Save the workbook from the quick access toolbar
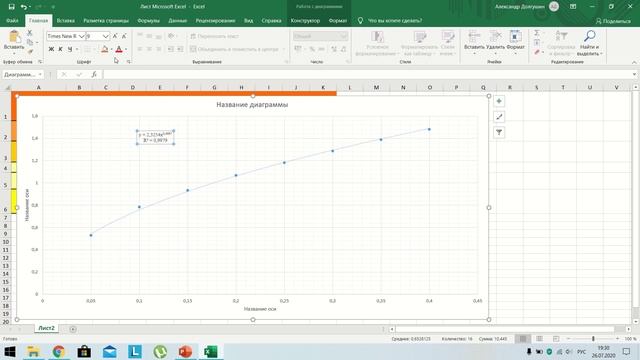The width and height of the screenshot is (640, 360). (11, 7)
